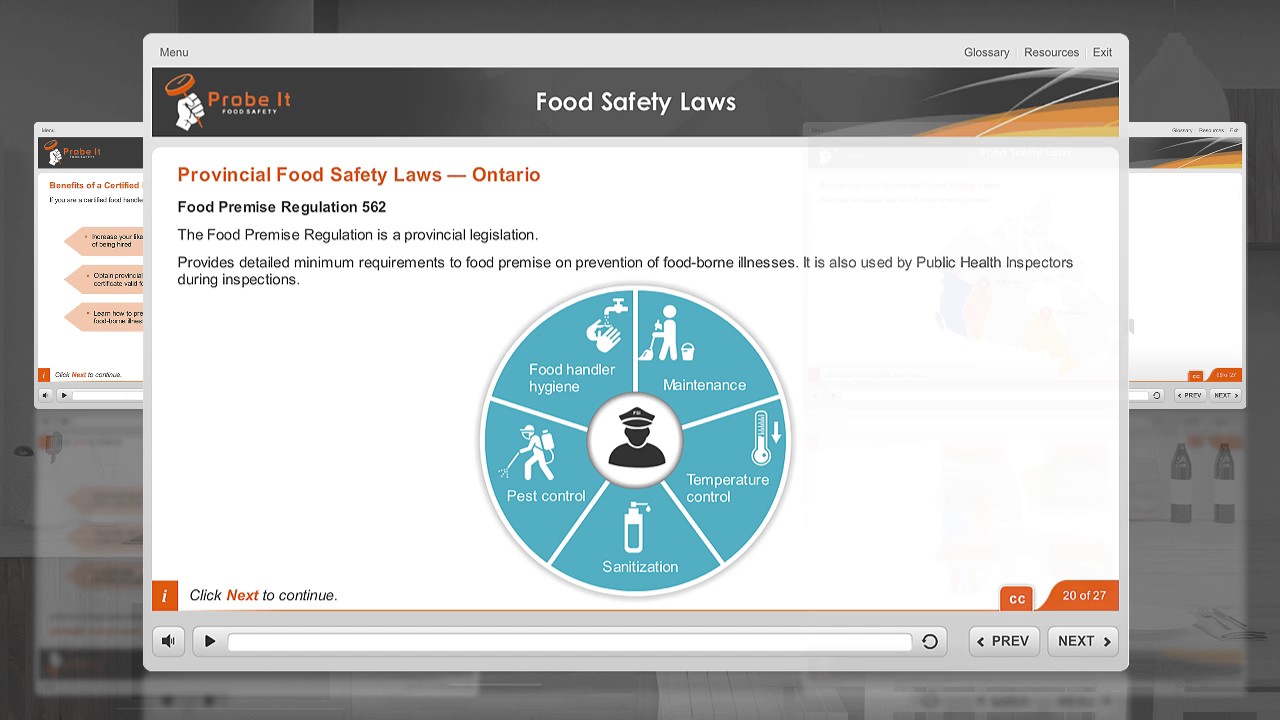The image size is (1280, 720).
Task: Select the Pest control sprayer icon
Action: (528, 453)
